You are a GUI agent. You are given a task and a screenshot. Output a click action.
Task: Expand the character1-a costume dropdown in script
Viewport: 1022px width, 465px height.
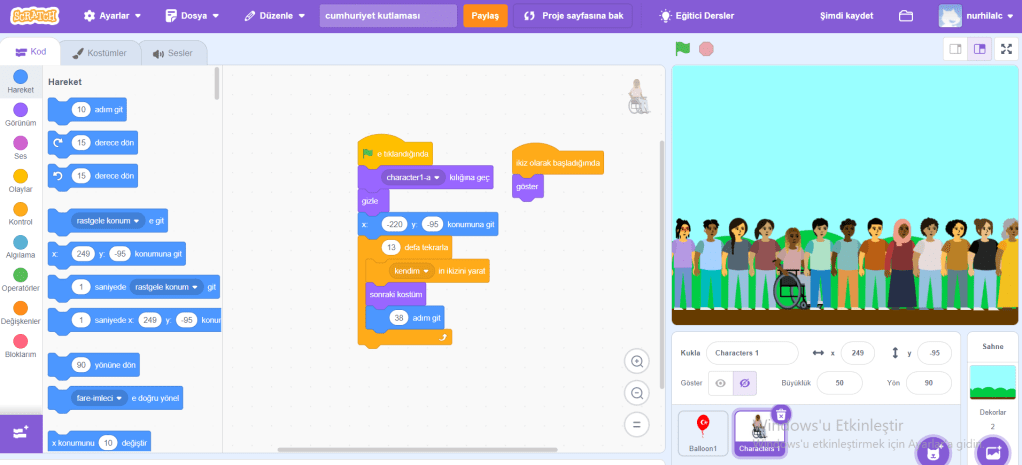point(437,177)
